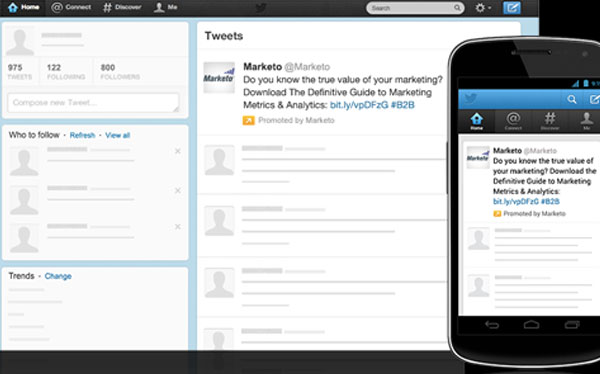Click the Marketo logo avatar in desktop tweet

[219, 77]
